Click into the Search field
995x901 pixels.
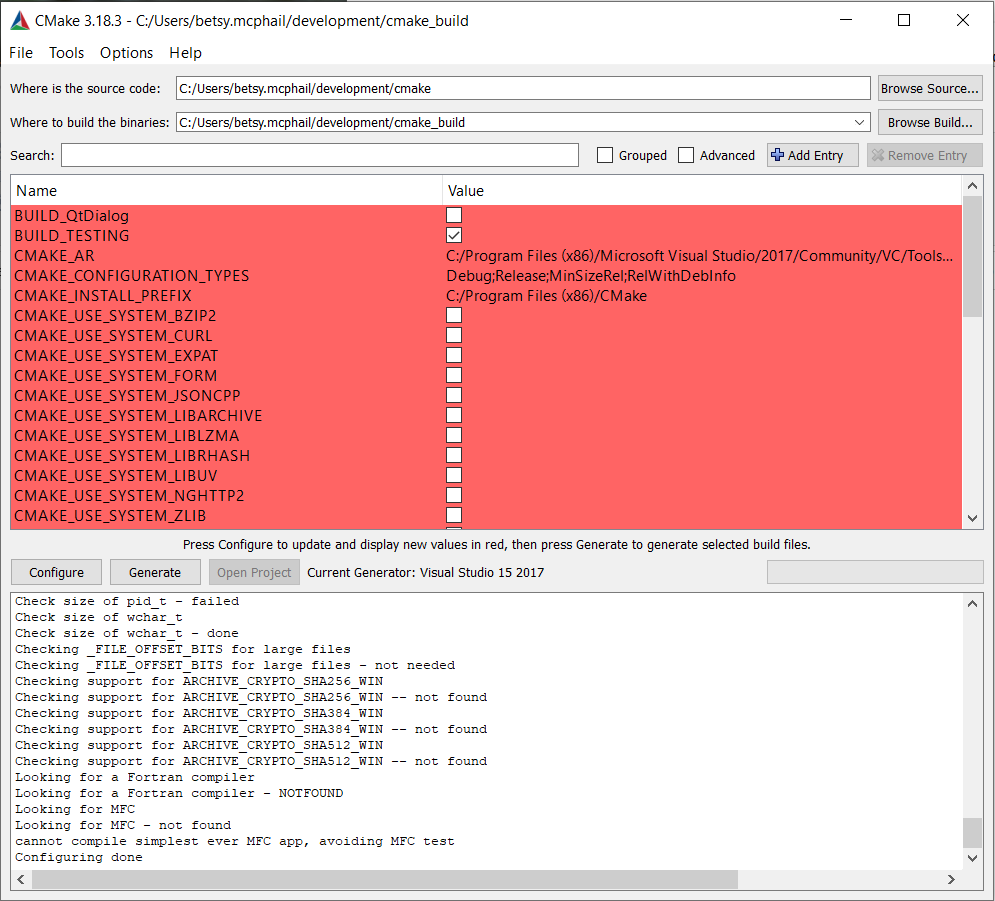tap(320, 155)
